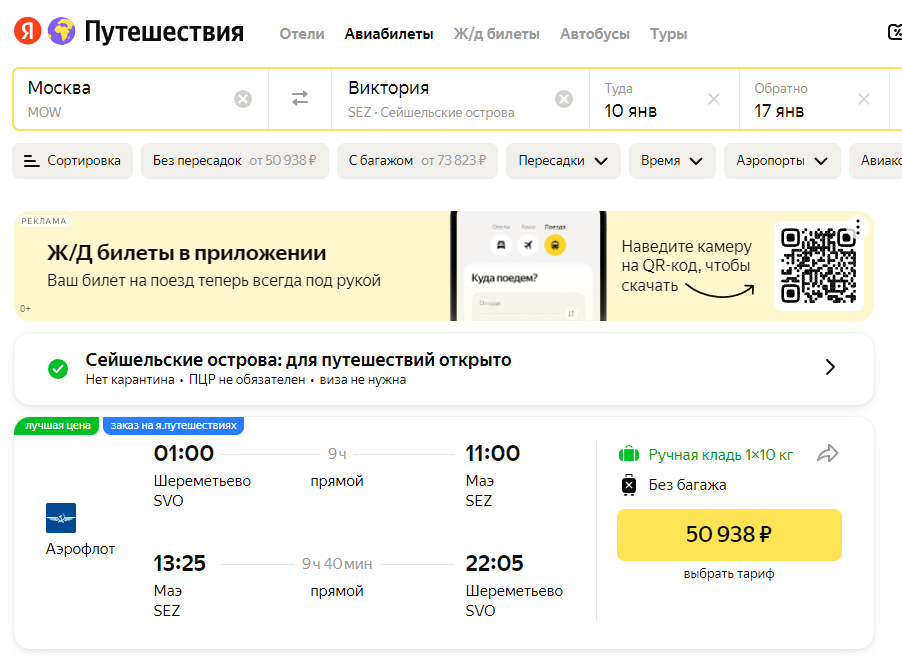This screenshot has height=659, width=902.
Task: Select the no-baggage suitcase icon
Action: (x=629, y=485)
